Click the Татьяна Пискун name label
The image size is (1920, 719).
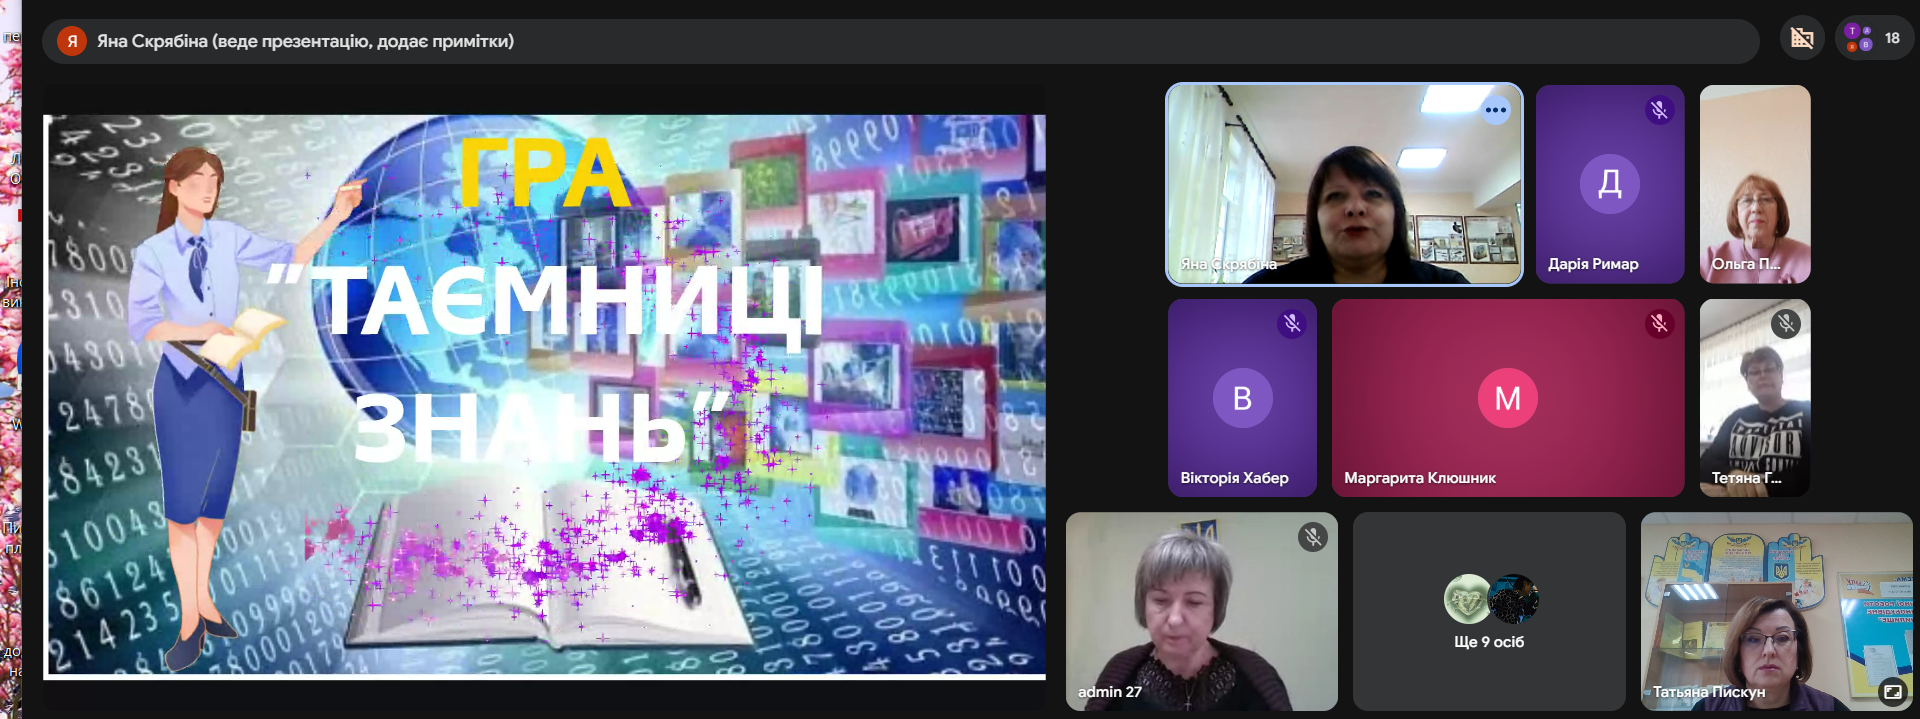(x=1708, y=692)
